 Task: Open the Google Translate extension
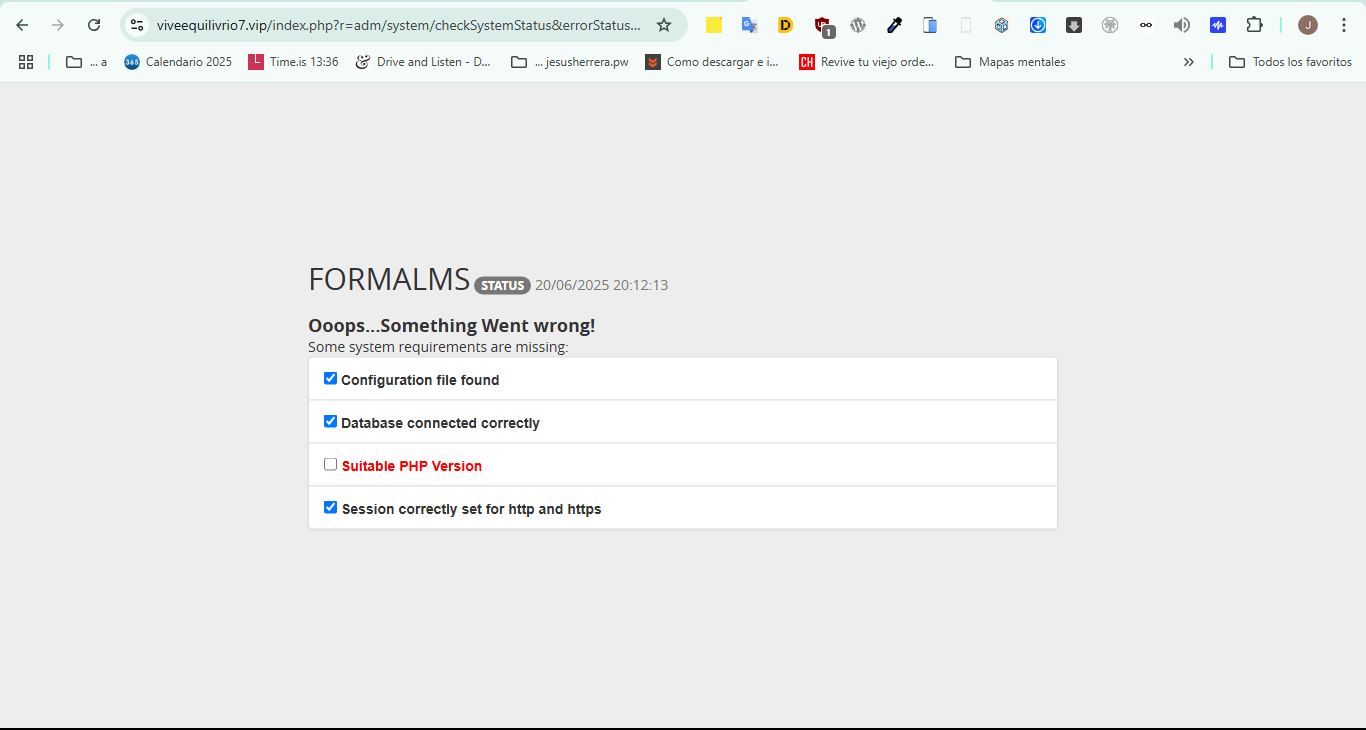(749, 25)
